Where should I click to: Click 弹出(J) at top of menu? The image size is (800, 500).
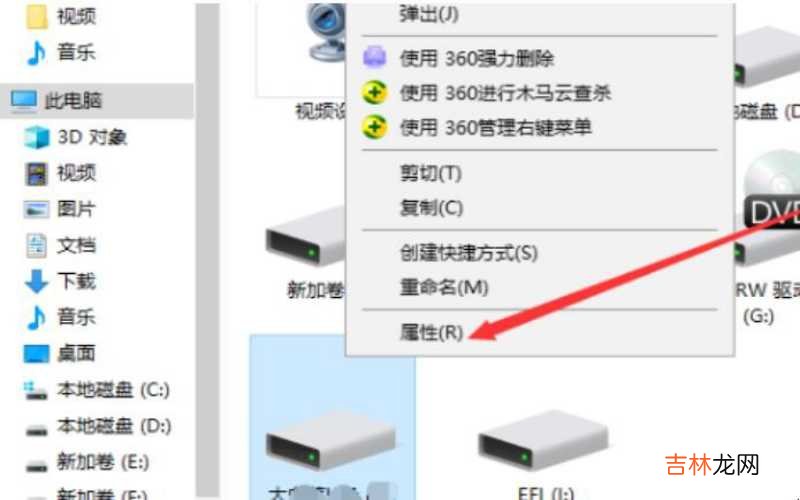pos(429,14)
